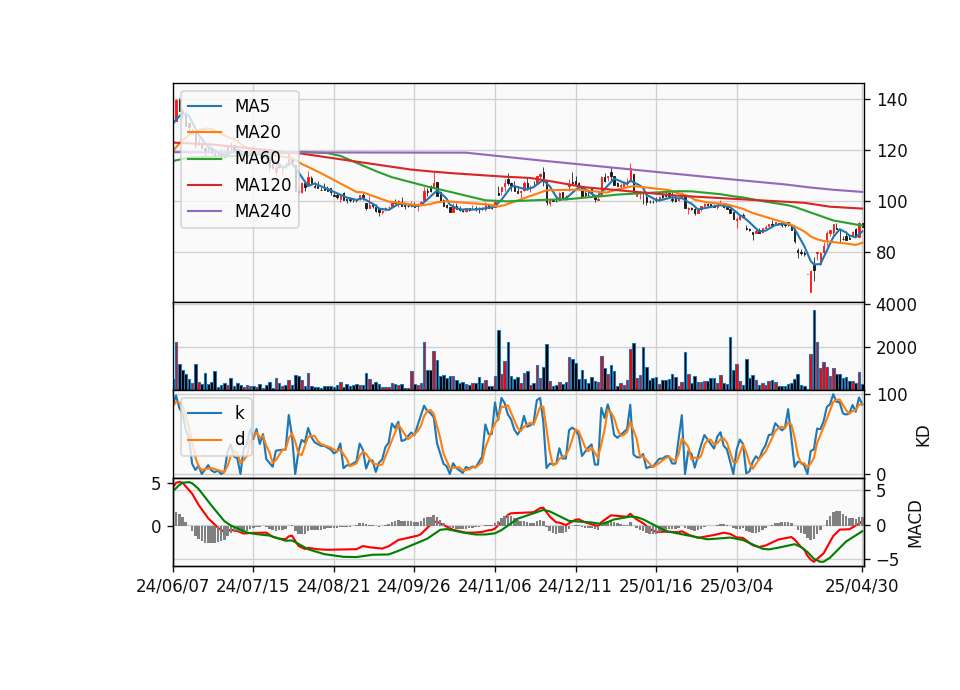Image resolution: width=960 pixels, height=690 pixels.
Task: Click the 24/09/26 date axis label
Action: click(x=414, y=586)
